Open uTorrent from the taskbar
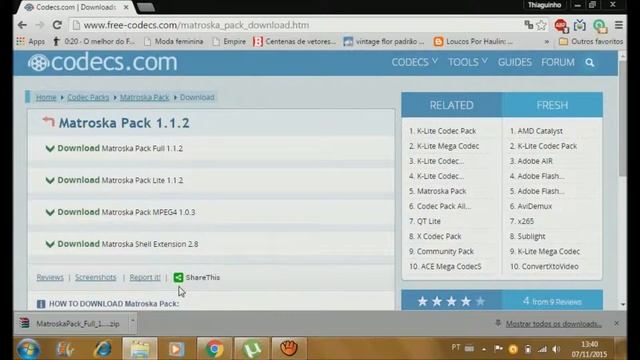Screen dimensions: 640x360 (x=252, y=349)
